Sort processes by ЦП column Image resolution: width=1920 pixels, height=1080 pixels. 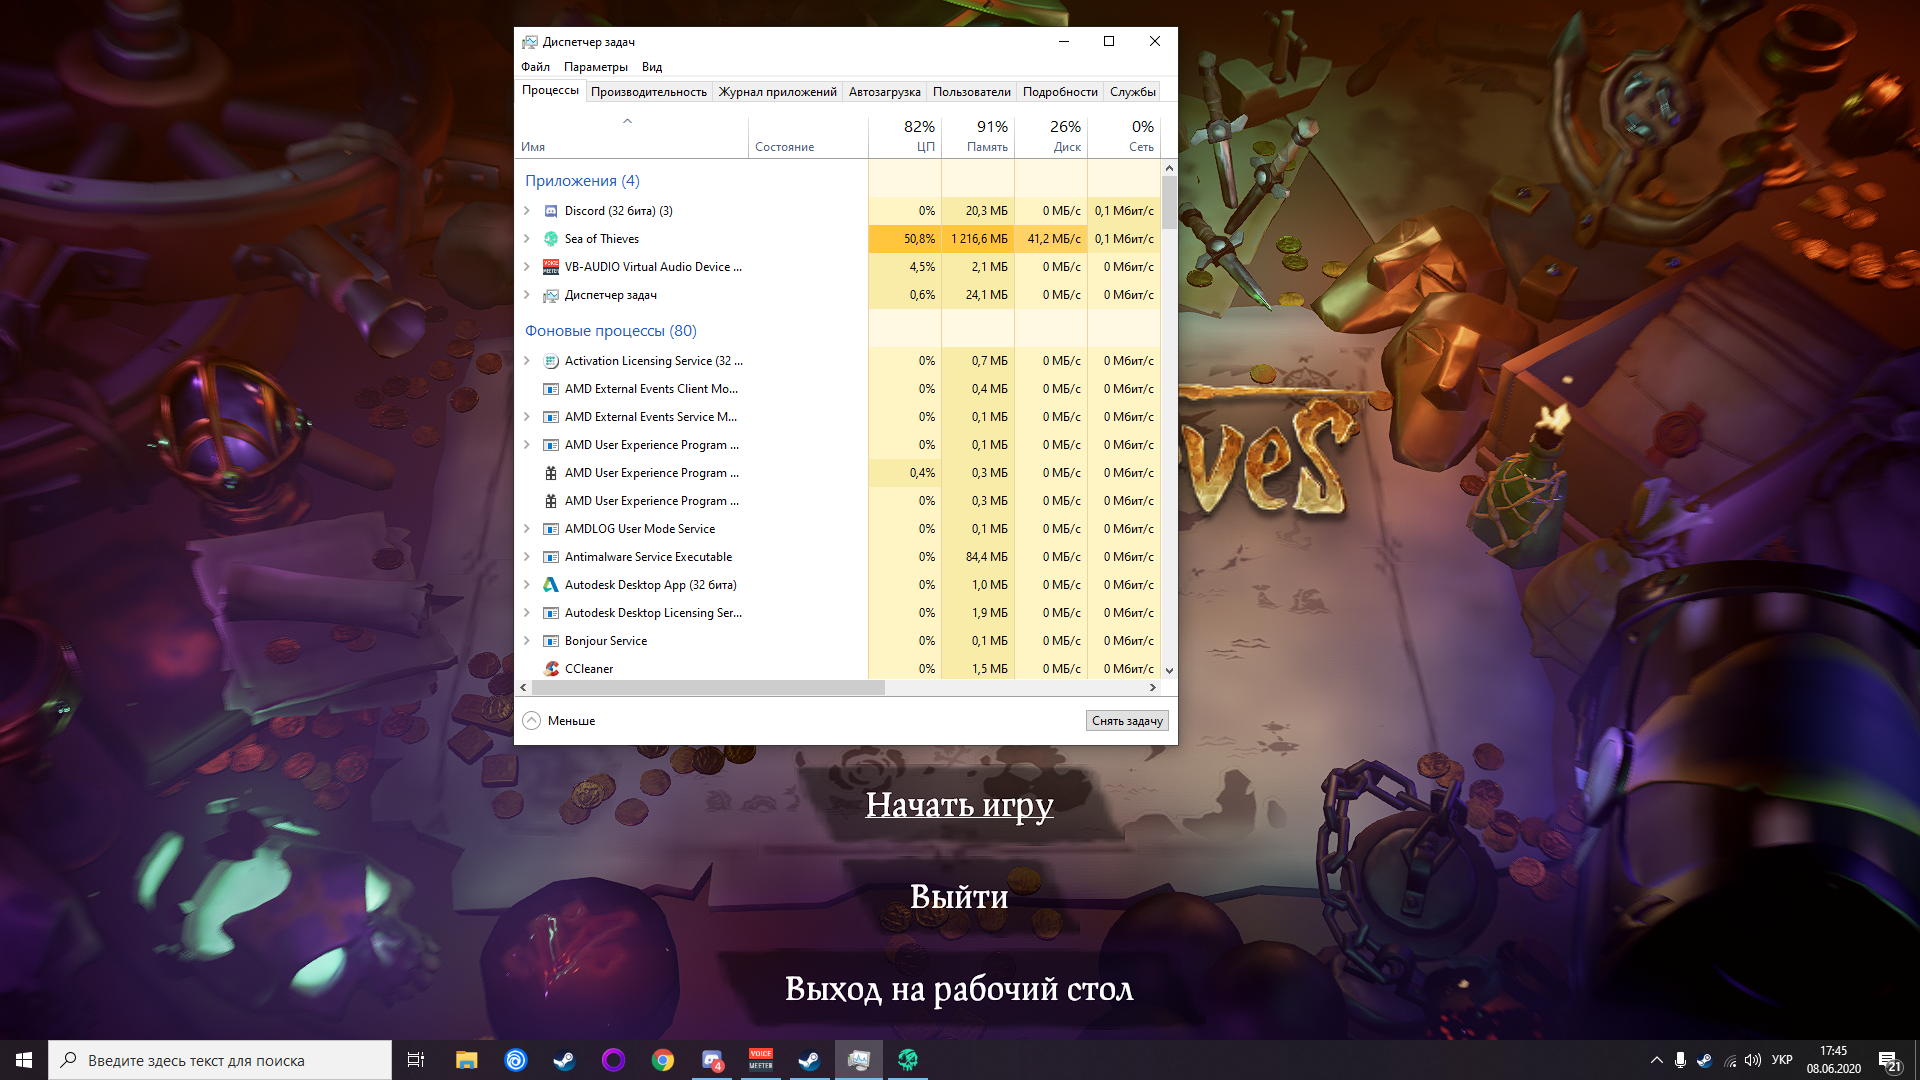(904, 136)
